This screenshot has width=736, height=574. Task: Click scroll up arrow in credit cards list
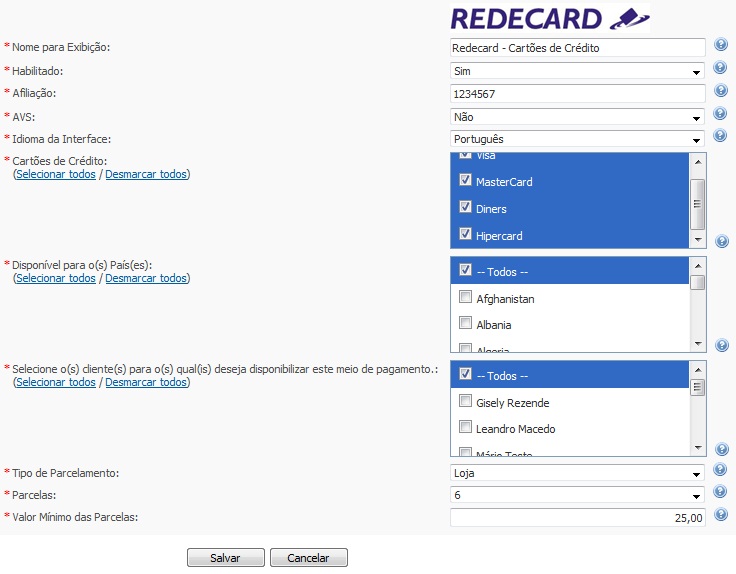(698, 162)
